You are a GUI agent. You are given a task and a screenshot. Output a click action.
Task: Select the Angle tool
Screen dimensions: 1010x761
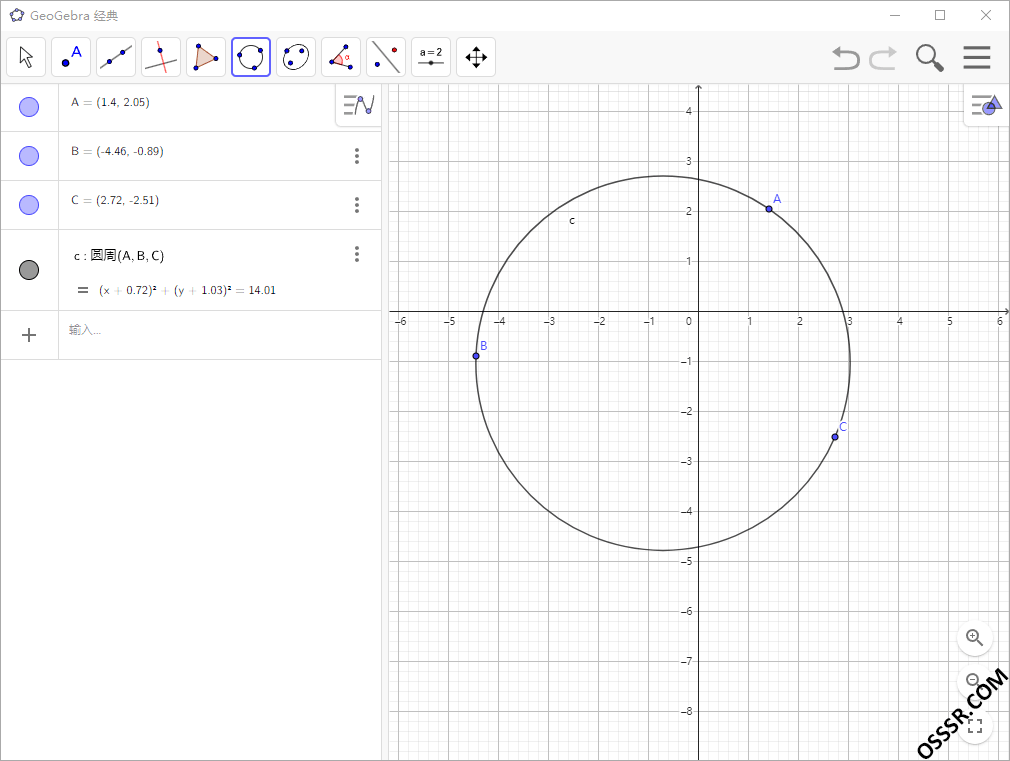pos(341,57)
